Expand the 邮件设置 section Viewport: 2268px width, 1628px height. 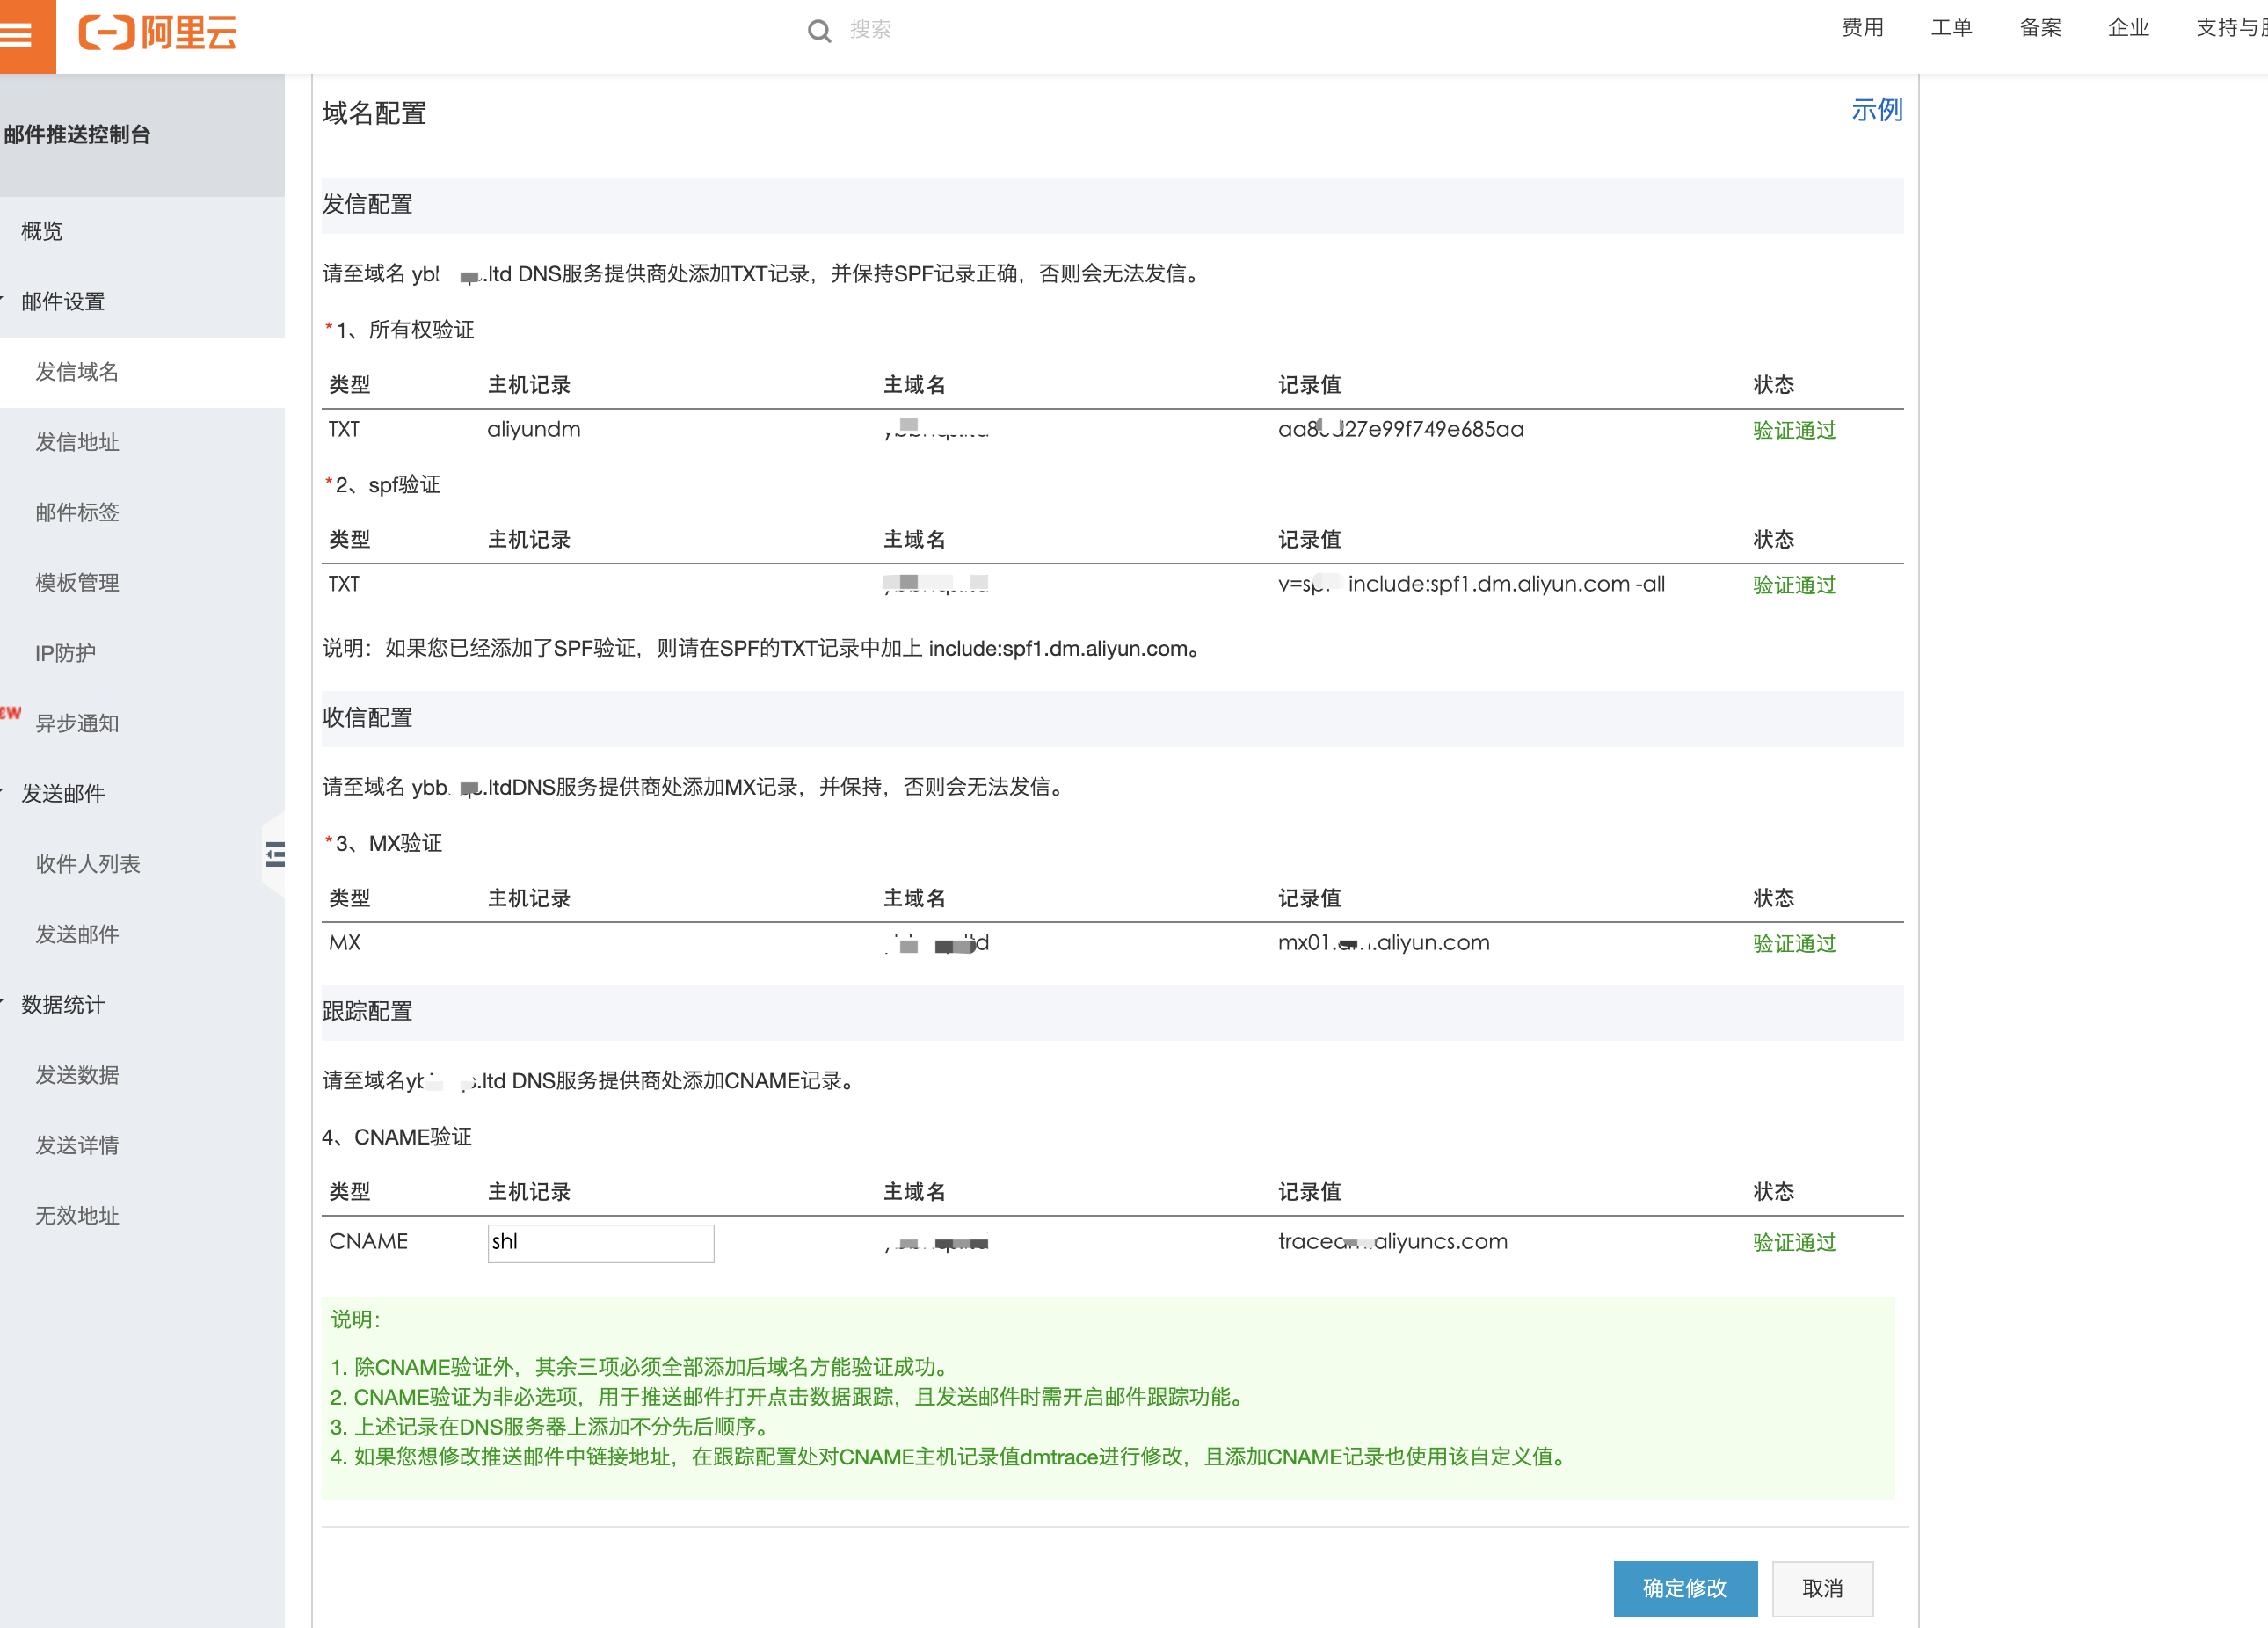pos(64,301)
